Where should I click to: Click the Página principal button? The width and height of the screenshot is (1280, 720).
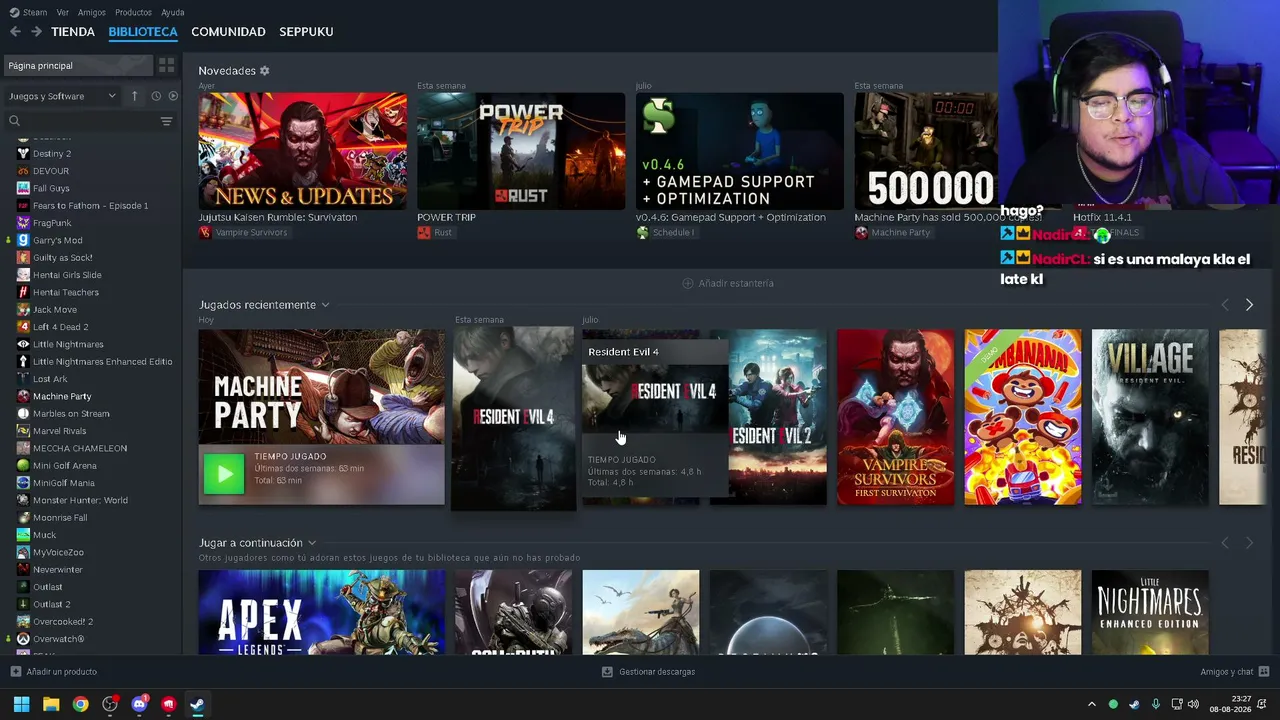click(x=78, y=65)
